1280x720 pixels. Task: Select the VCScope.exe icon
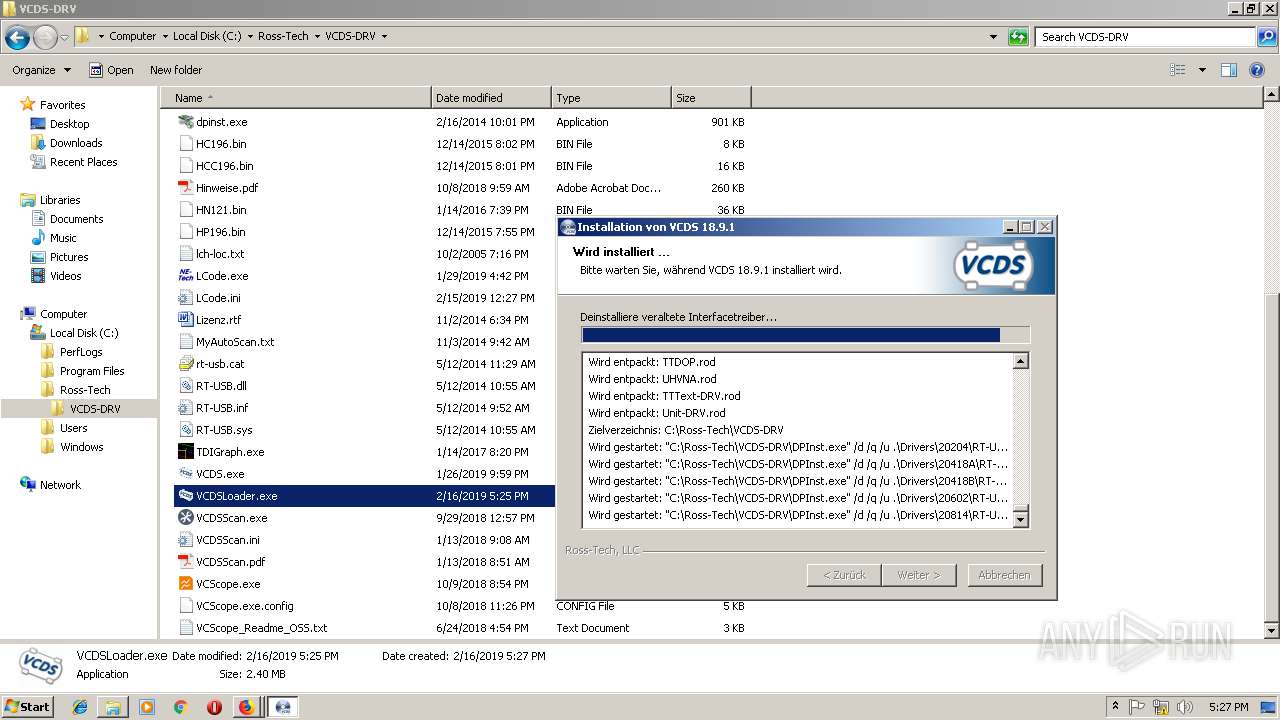(185, 584)
